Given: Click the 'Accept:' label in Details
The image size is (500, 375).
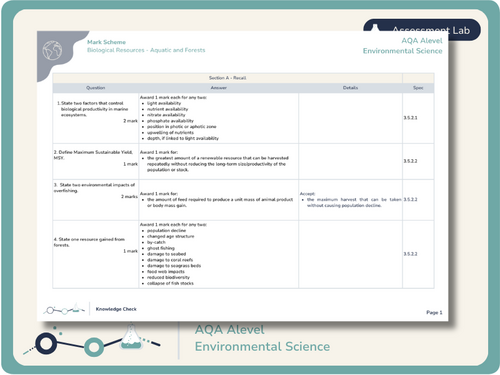Looking at the screenshot, I should pos(307,194).
